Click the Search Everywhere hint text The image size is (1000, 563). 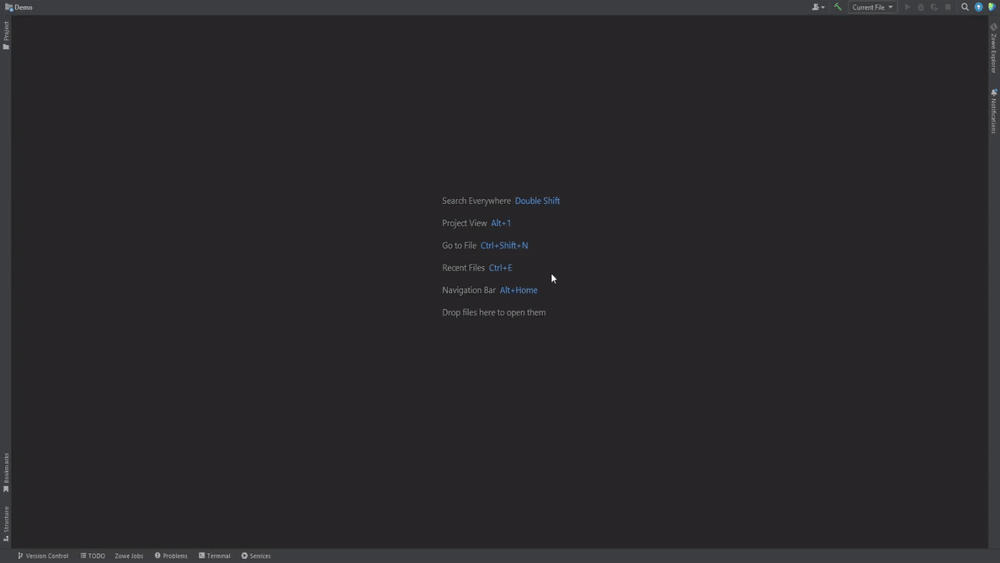(476, 201)
